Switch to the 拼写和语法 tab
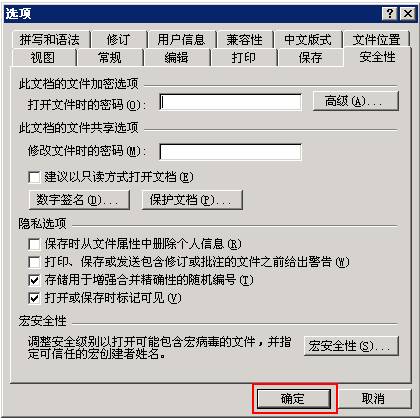This screenshot has width=420, height=418. (x=50, y=40)
